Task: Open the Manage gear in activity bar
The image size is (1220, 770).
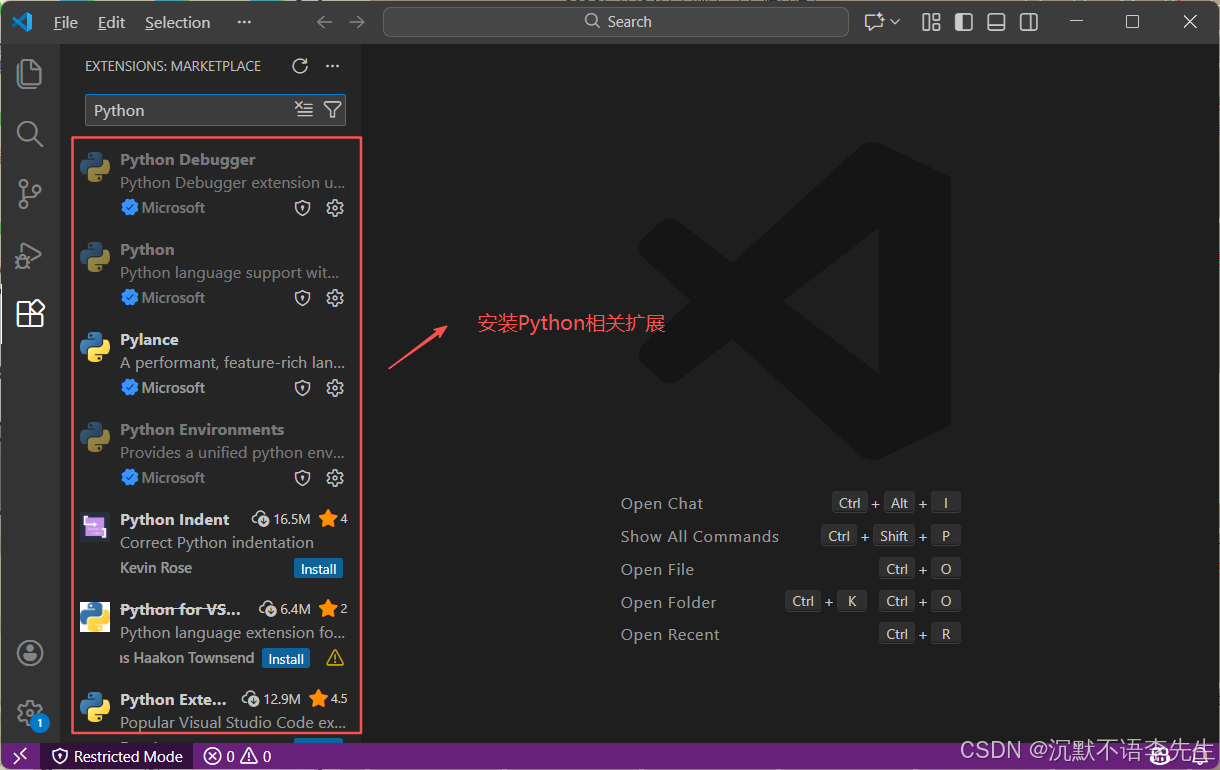Action: click(x=30, y=713)
